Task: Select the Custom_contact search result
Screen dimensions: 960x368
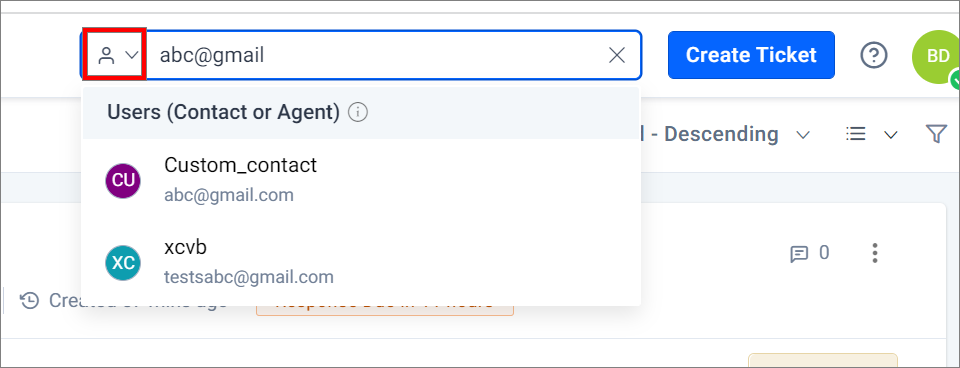Action: click(x=361, y=180)
